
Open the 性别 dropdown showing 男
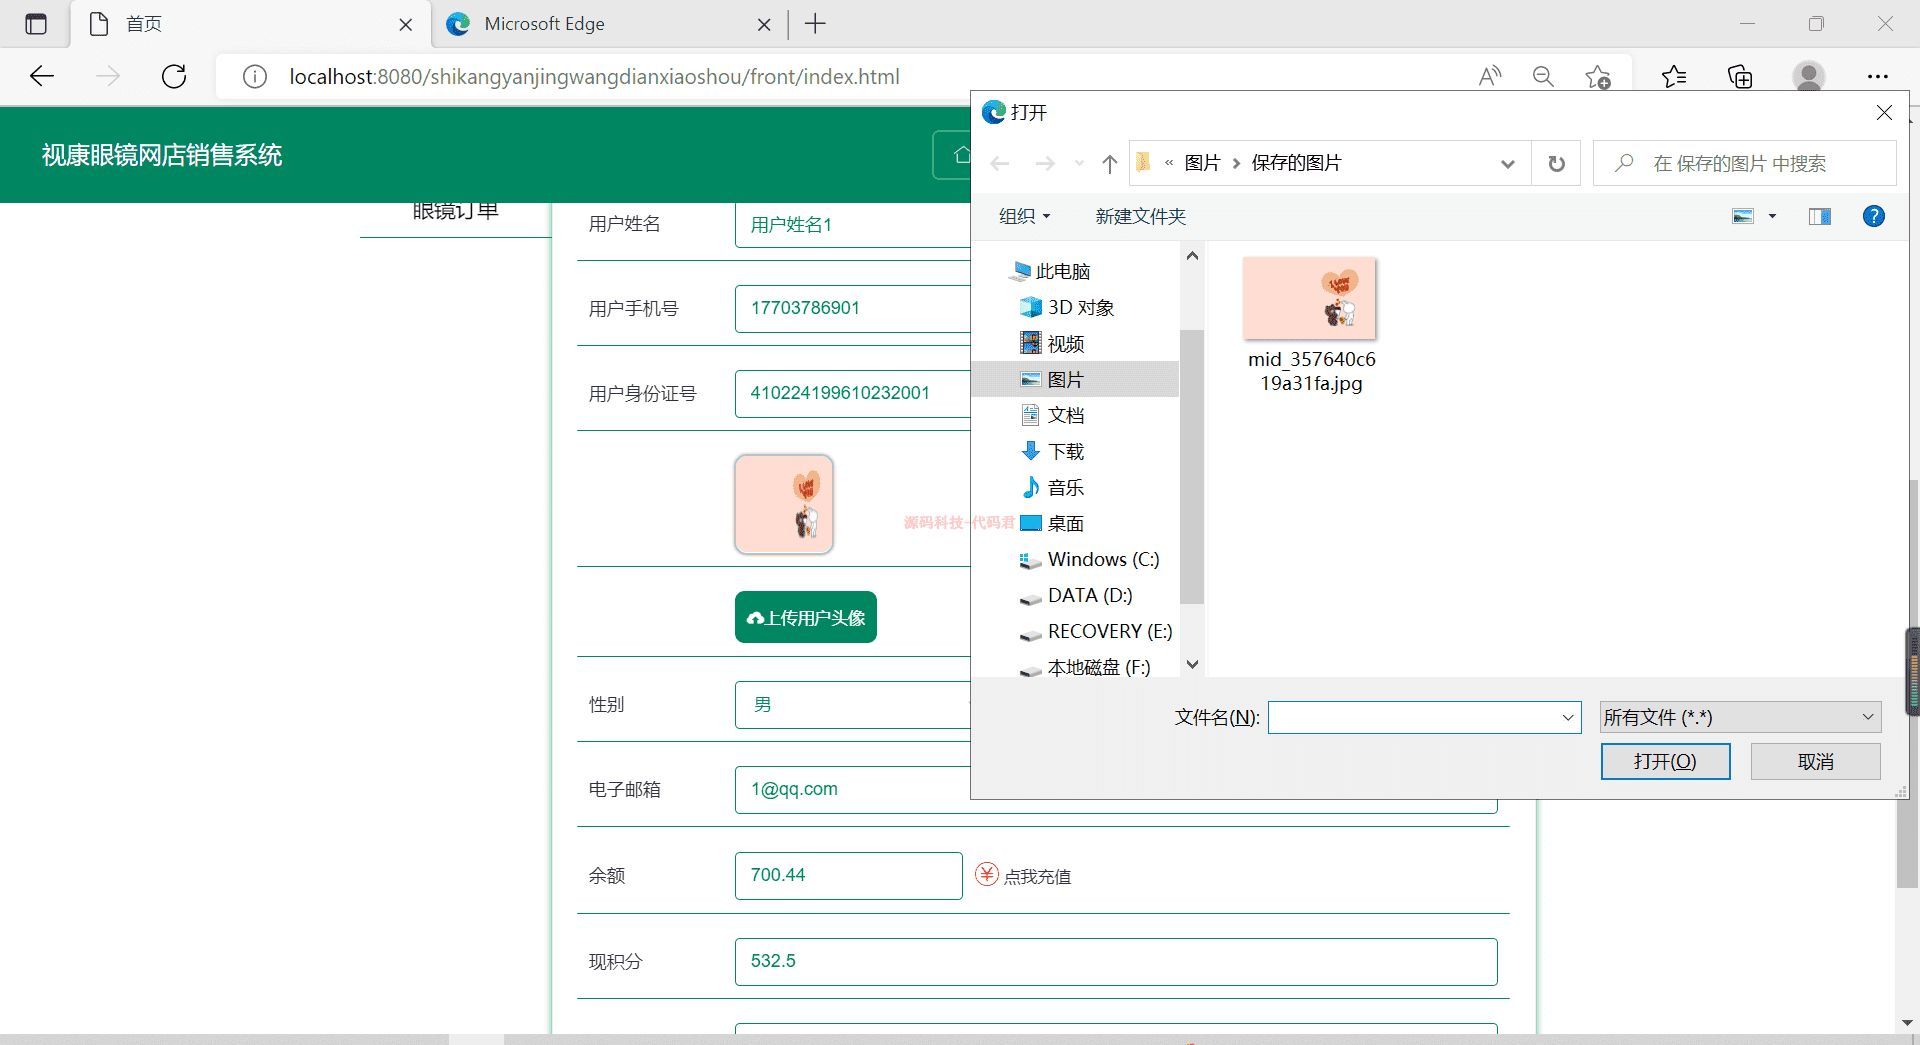pos(853,704)
